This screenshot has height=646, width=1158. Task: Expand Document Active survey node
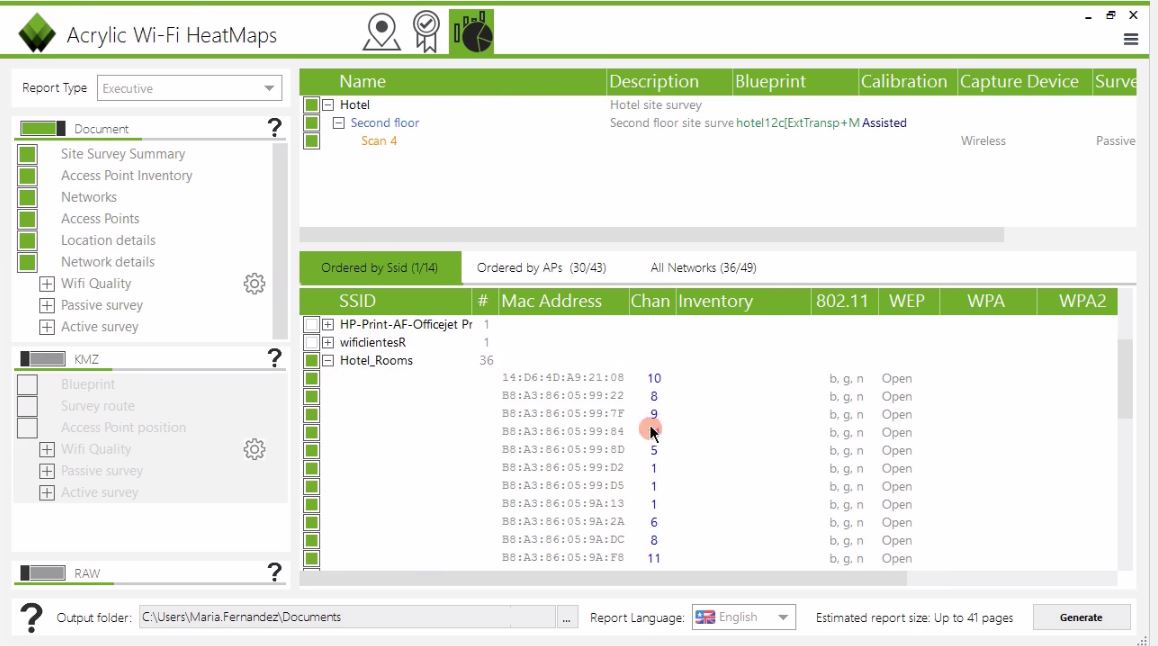pyautogui.click(x=47, y=327)
